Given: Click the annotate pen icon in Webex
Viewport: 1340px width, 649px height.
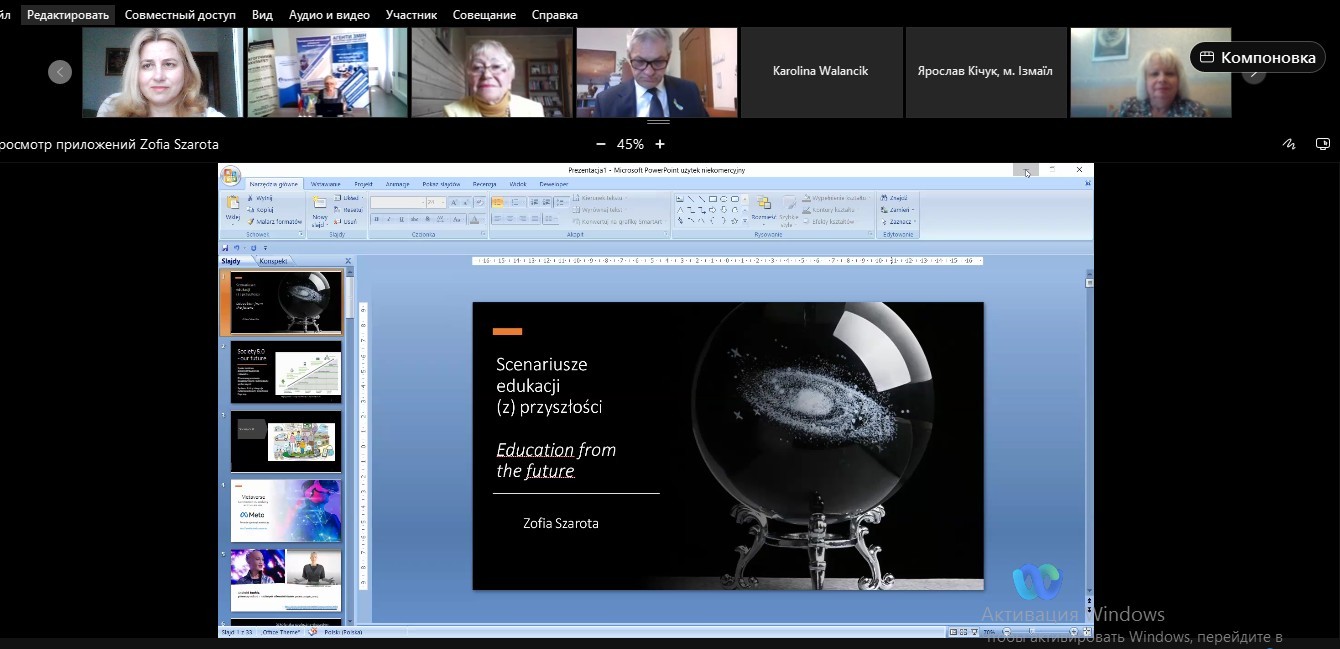Looking at the screenshot, I should pos(1289,144).
